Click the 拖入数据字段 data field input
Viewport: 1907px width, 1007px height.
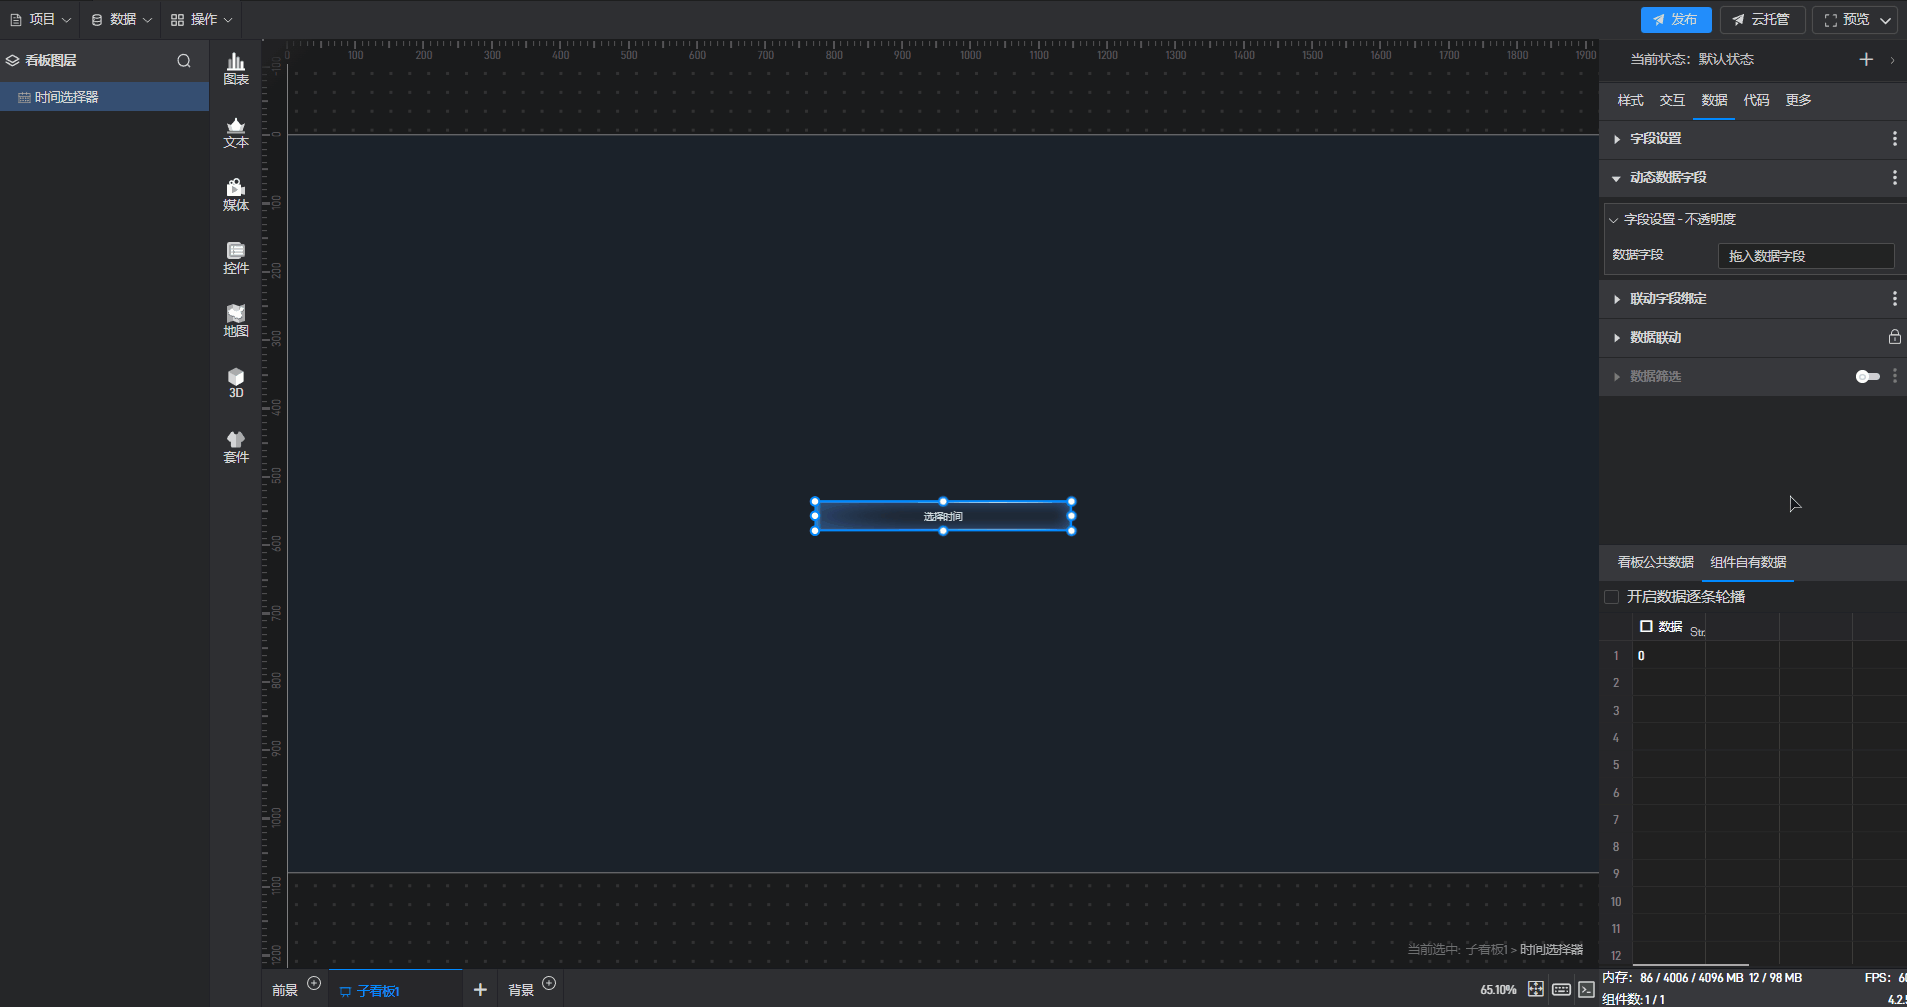click(1806, 256)
